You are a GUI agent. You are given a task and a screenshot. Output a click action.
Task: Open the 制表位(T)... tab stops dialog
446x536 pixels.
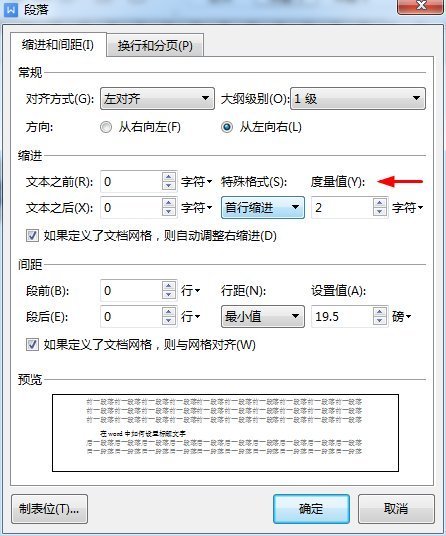tap(50, 509)
